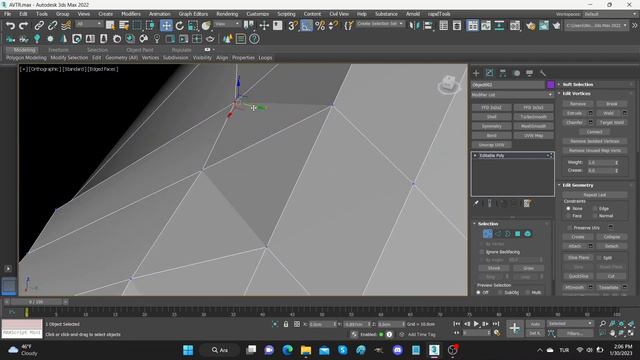Image resolution: width=640 pixels, height=360 pixels.
Task: Select SubObj preview selection radio
Action: 500,292
